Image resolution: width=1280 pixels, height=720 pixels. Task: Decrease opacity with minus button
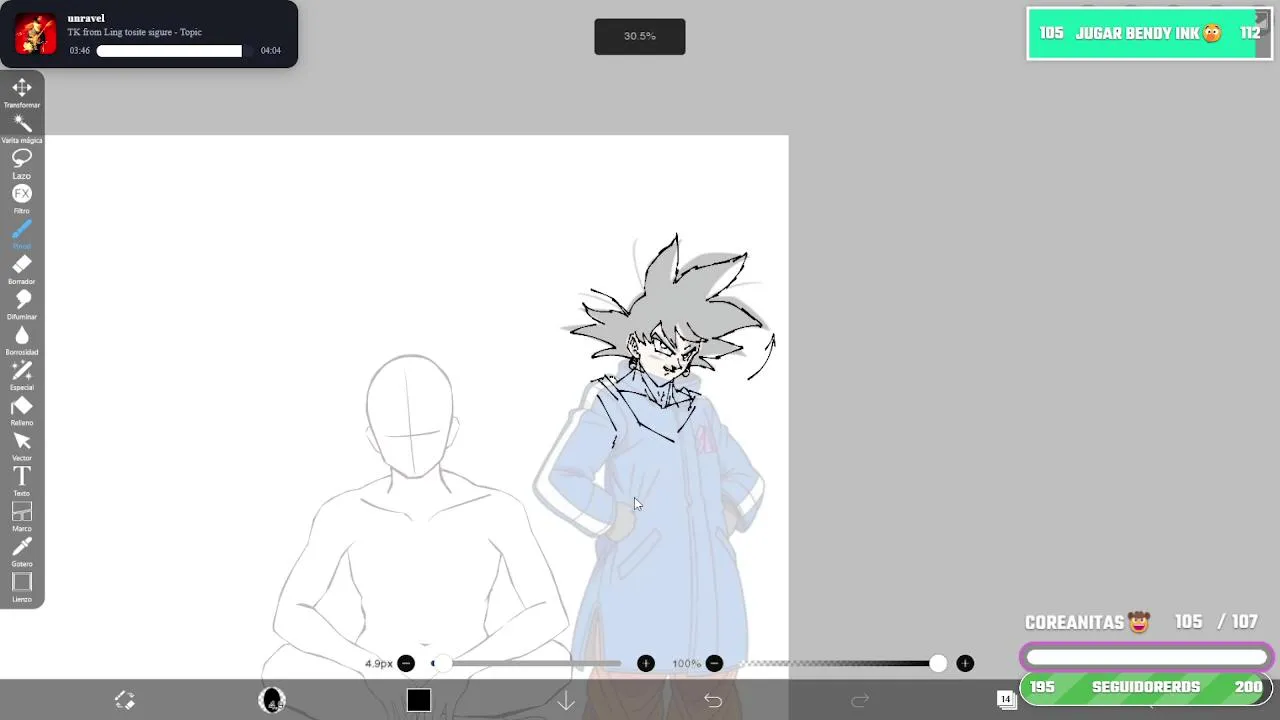click(714, 663)
